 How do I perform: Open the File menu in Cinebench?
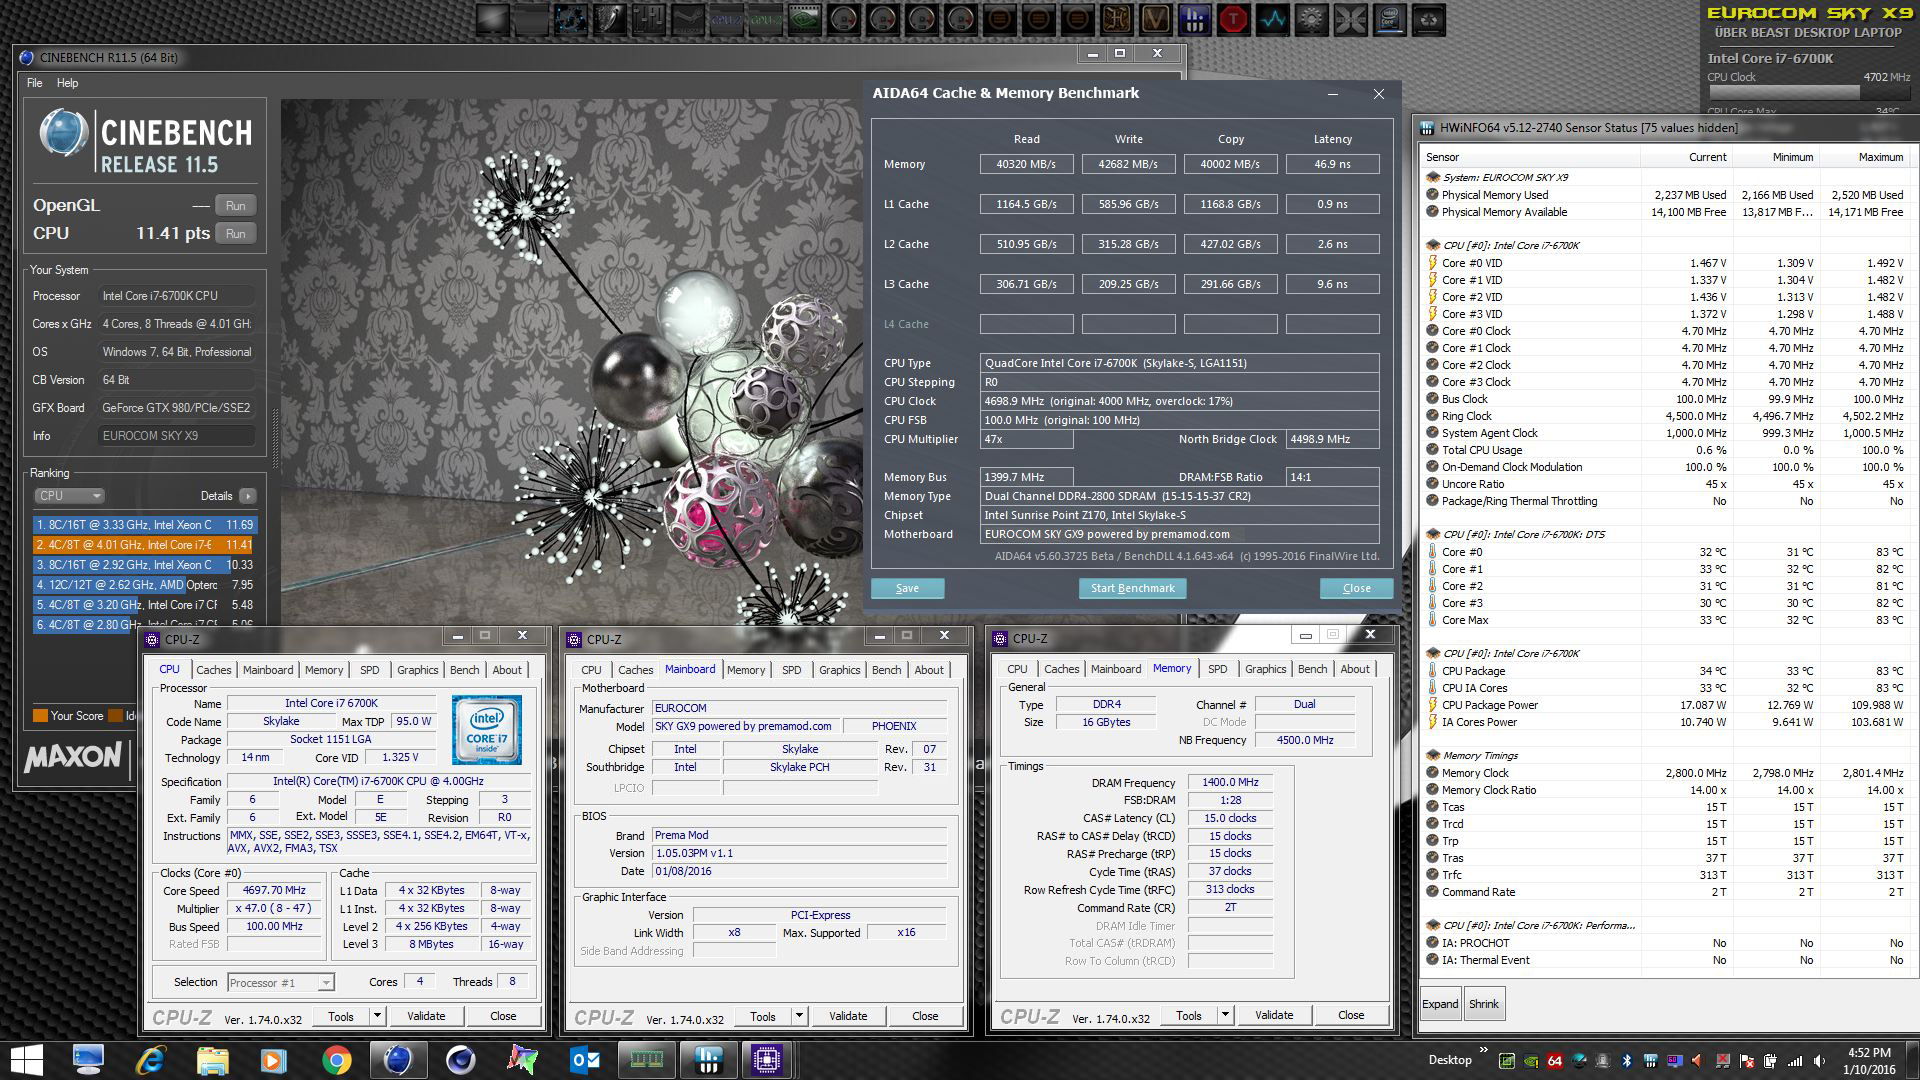click(x=34, y=83)
